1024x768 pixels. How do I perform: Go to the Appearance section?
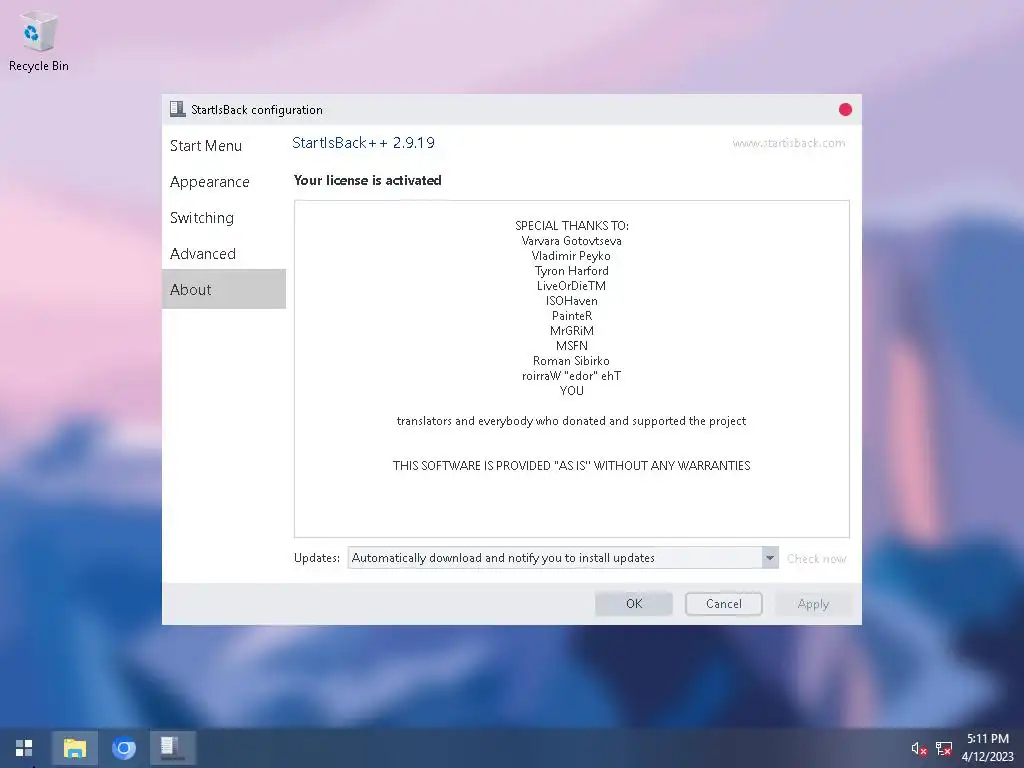210,182
